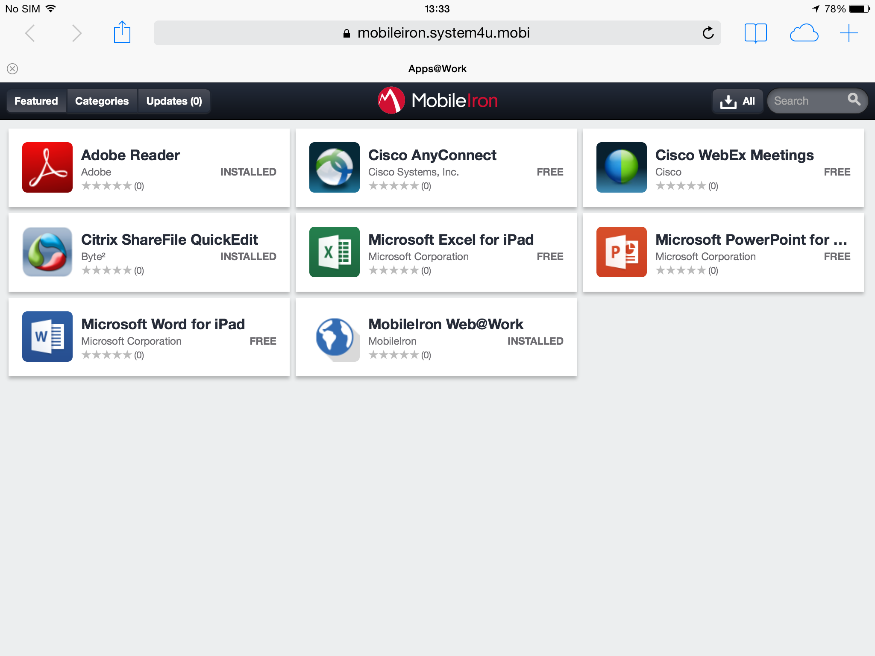
Task: Tap FREE on Microsoft PowerPoint
Action: coord(837,256)
